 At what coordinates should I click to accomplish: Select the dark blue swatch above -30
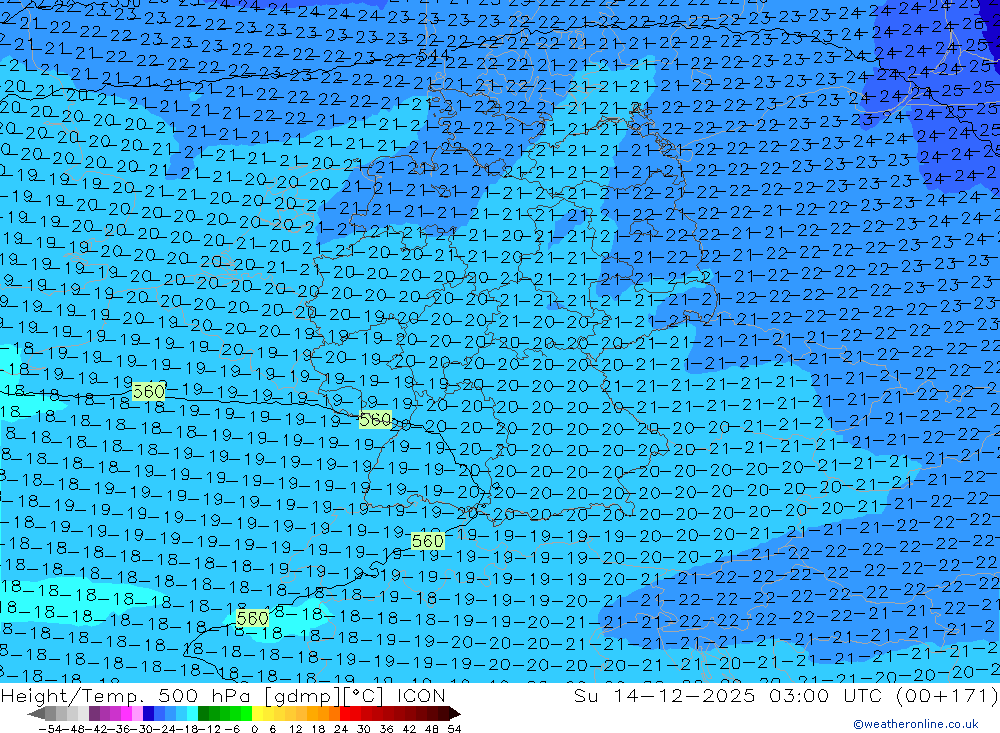pos(148,713)
